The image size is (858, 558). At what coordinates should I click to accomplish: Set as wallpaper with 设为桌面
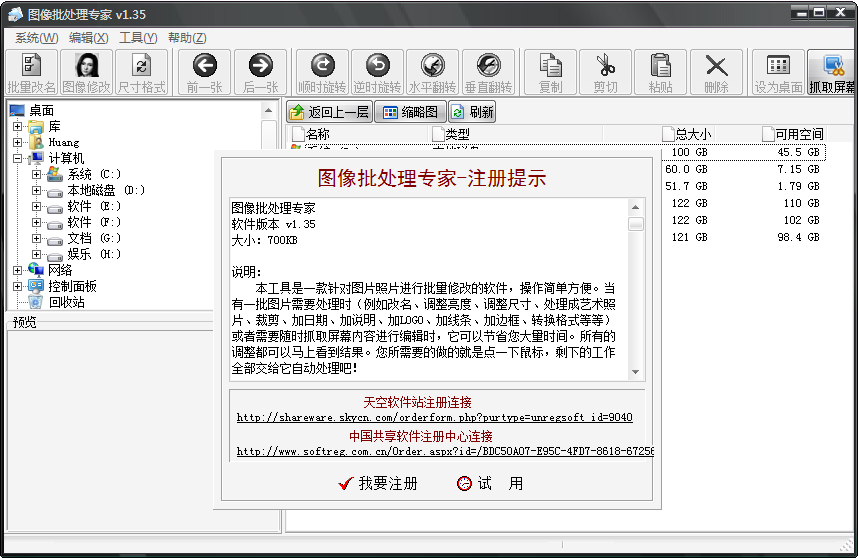click(778, 72)
